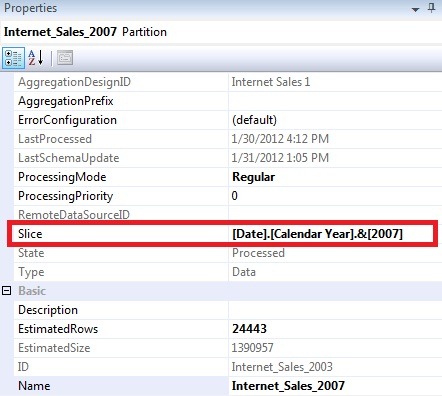This screenshot has width=442, height=396.
Task: Open the Internet_Sales_2007 Partition object selector
Action: pyautogui.click(x=221, y=32)
